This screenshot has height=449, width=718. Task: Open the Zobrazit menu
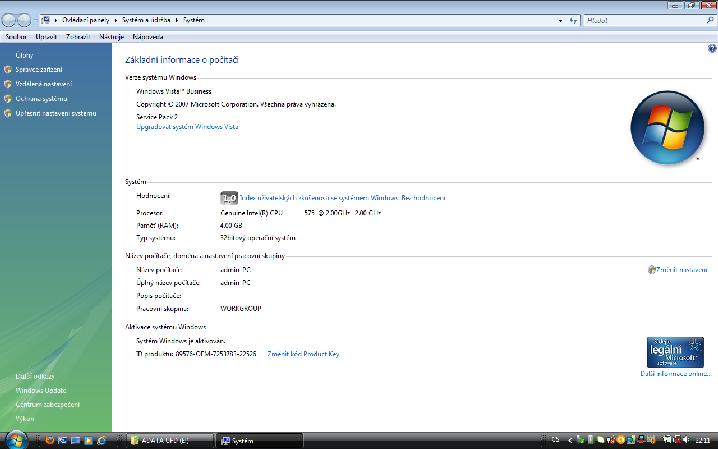click(x=78, y=37)
